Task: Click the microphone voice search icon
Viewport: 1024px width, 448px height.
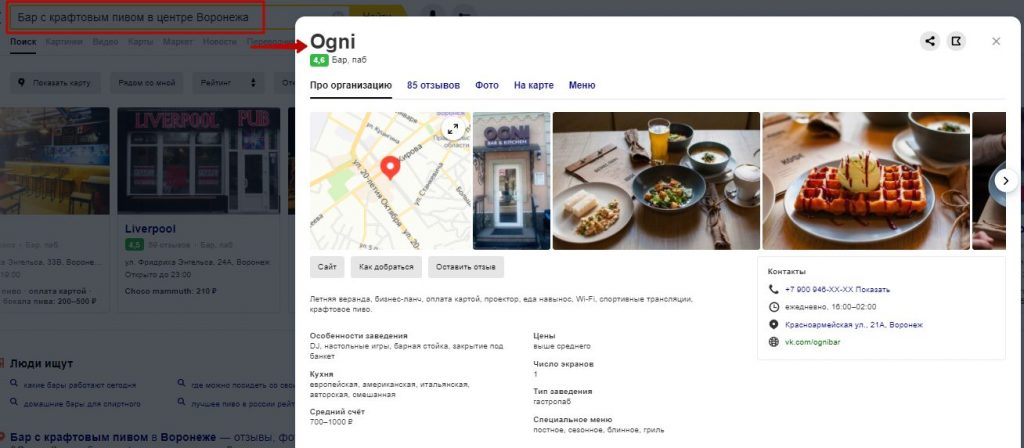Action: coord(432,14)
